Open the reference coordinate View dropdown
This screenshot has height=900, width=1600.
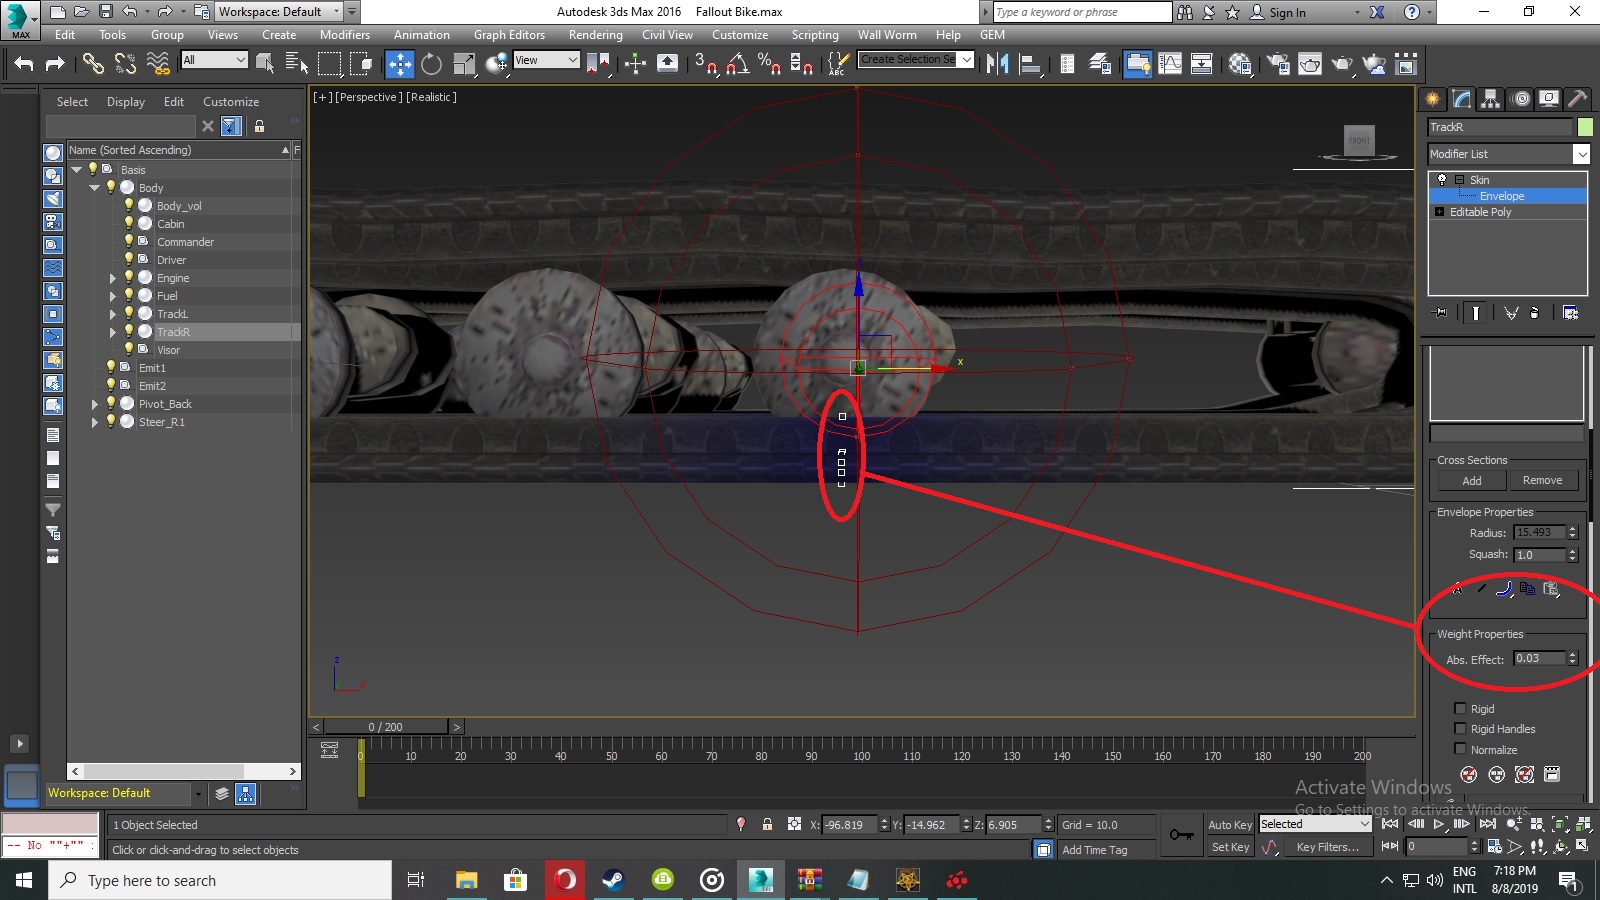point(546,60)
